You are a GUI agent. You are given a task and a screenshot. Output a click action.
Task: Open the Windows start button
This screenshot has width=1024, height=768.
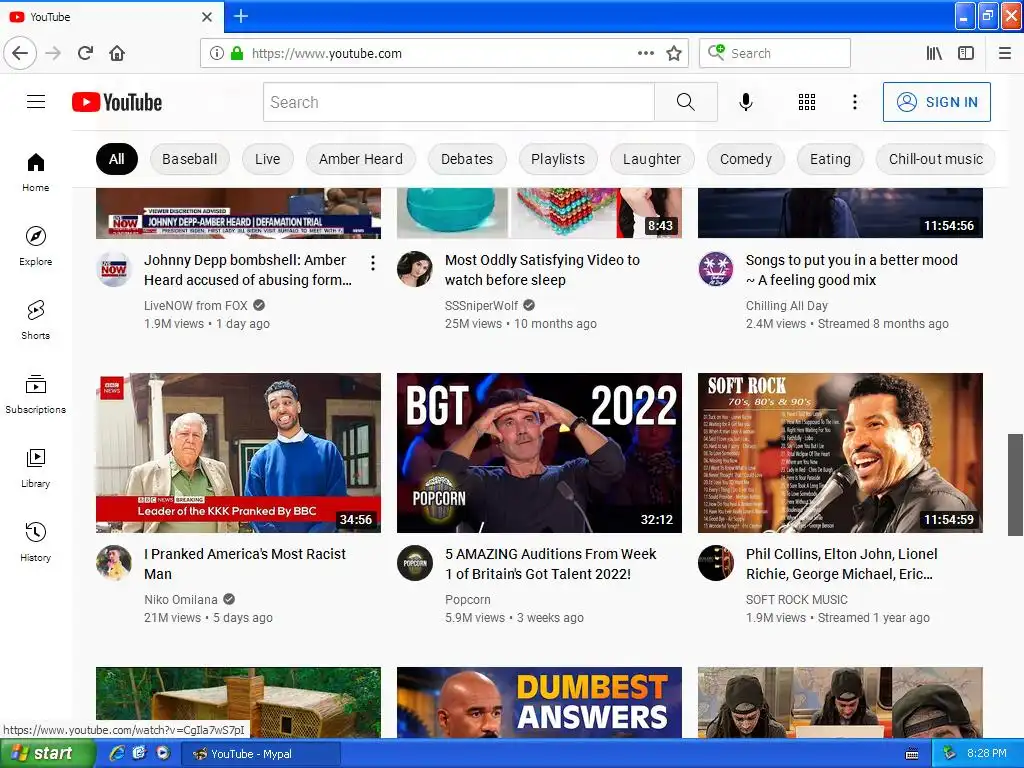coord(47,754)
